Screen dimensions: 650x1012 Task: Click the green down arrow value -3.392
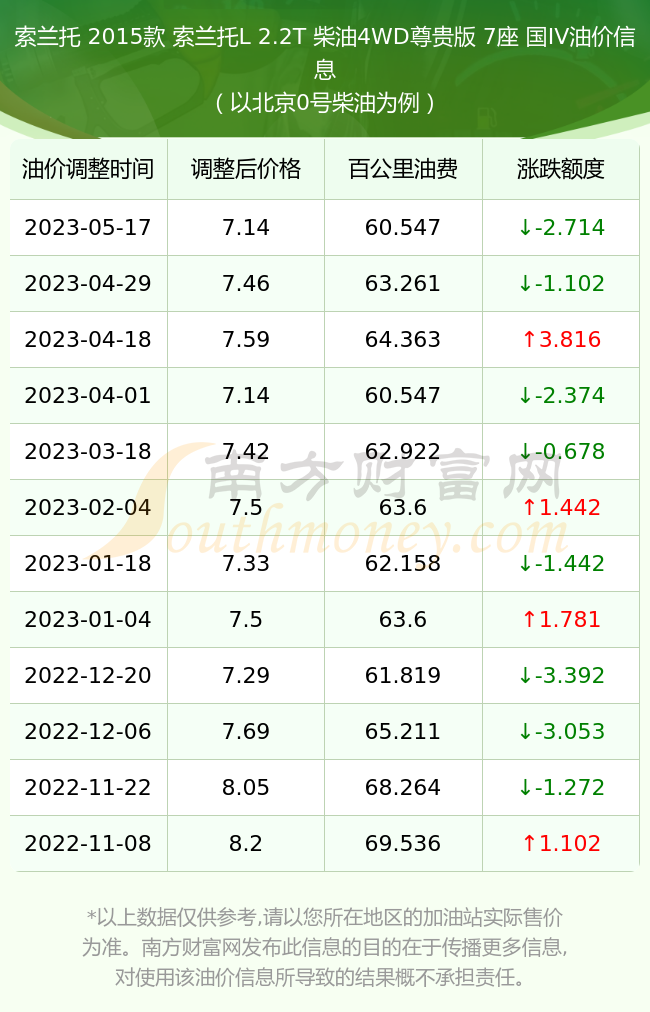(x=562, y=675)
